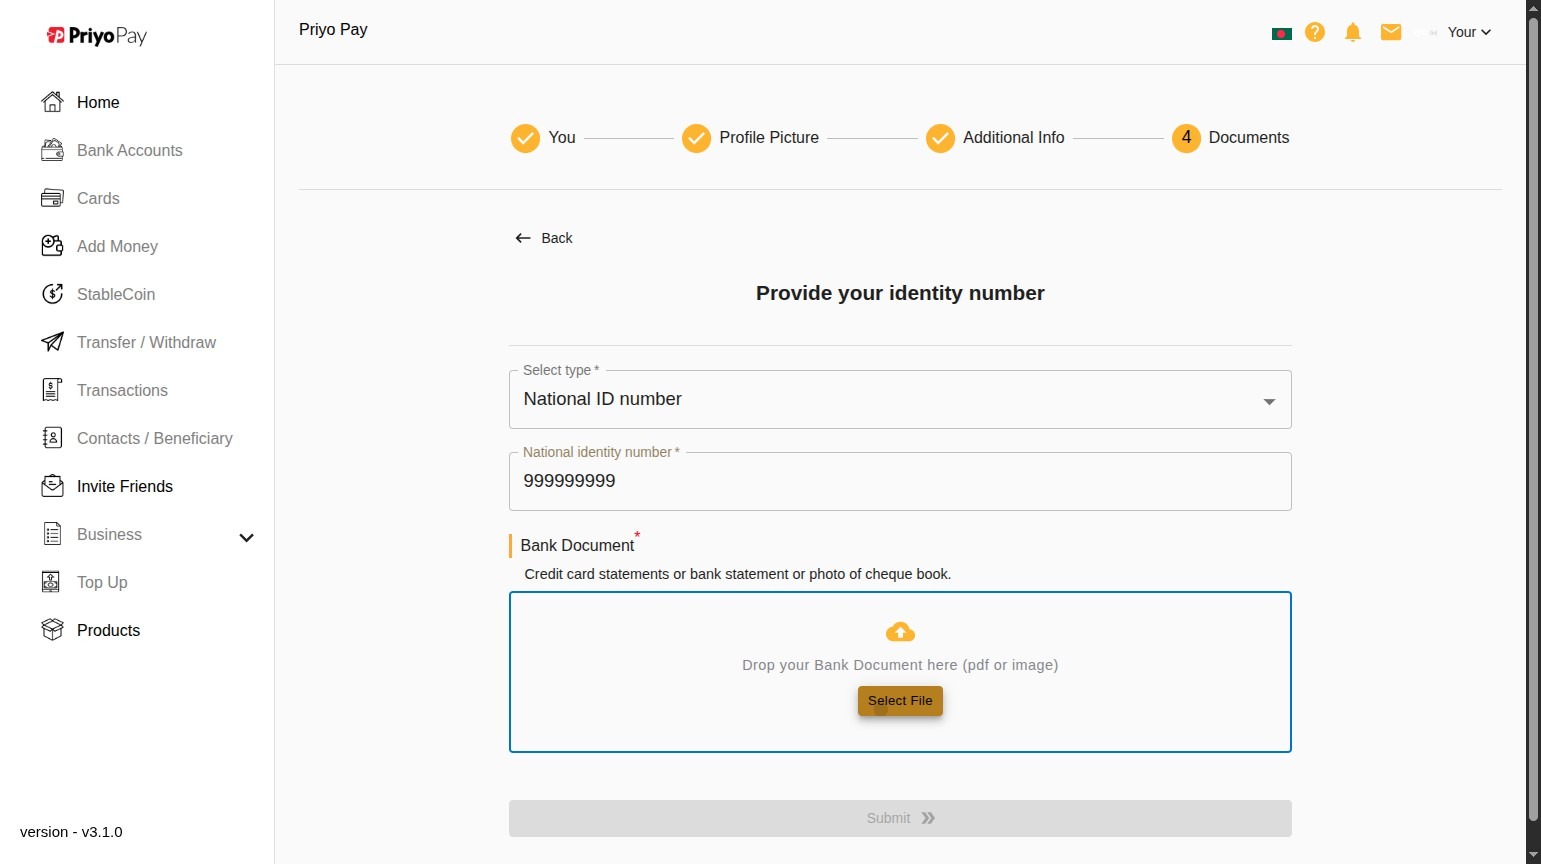This screenshot has width=1541, height=864.
Task: Open Transactions in the sidebar
Action: tap(122, 390)
